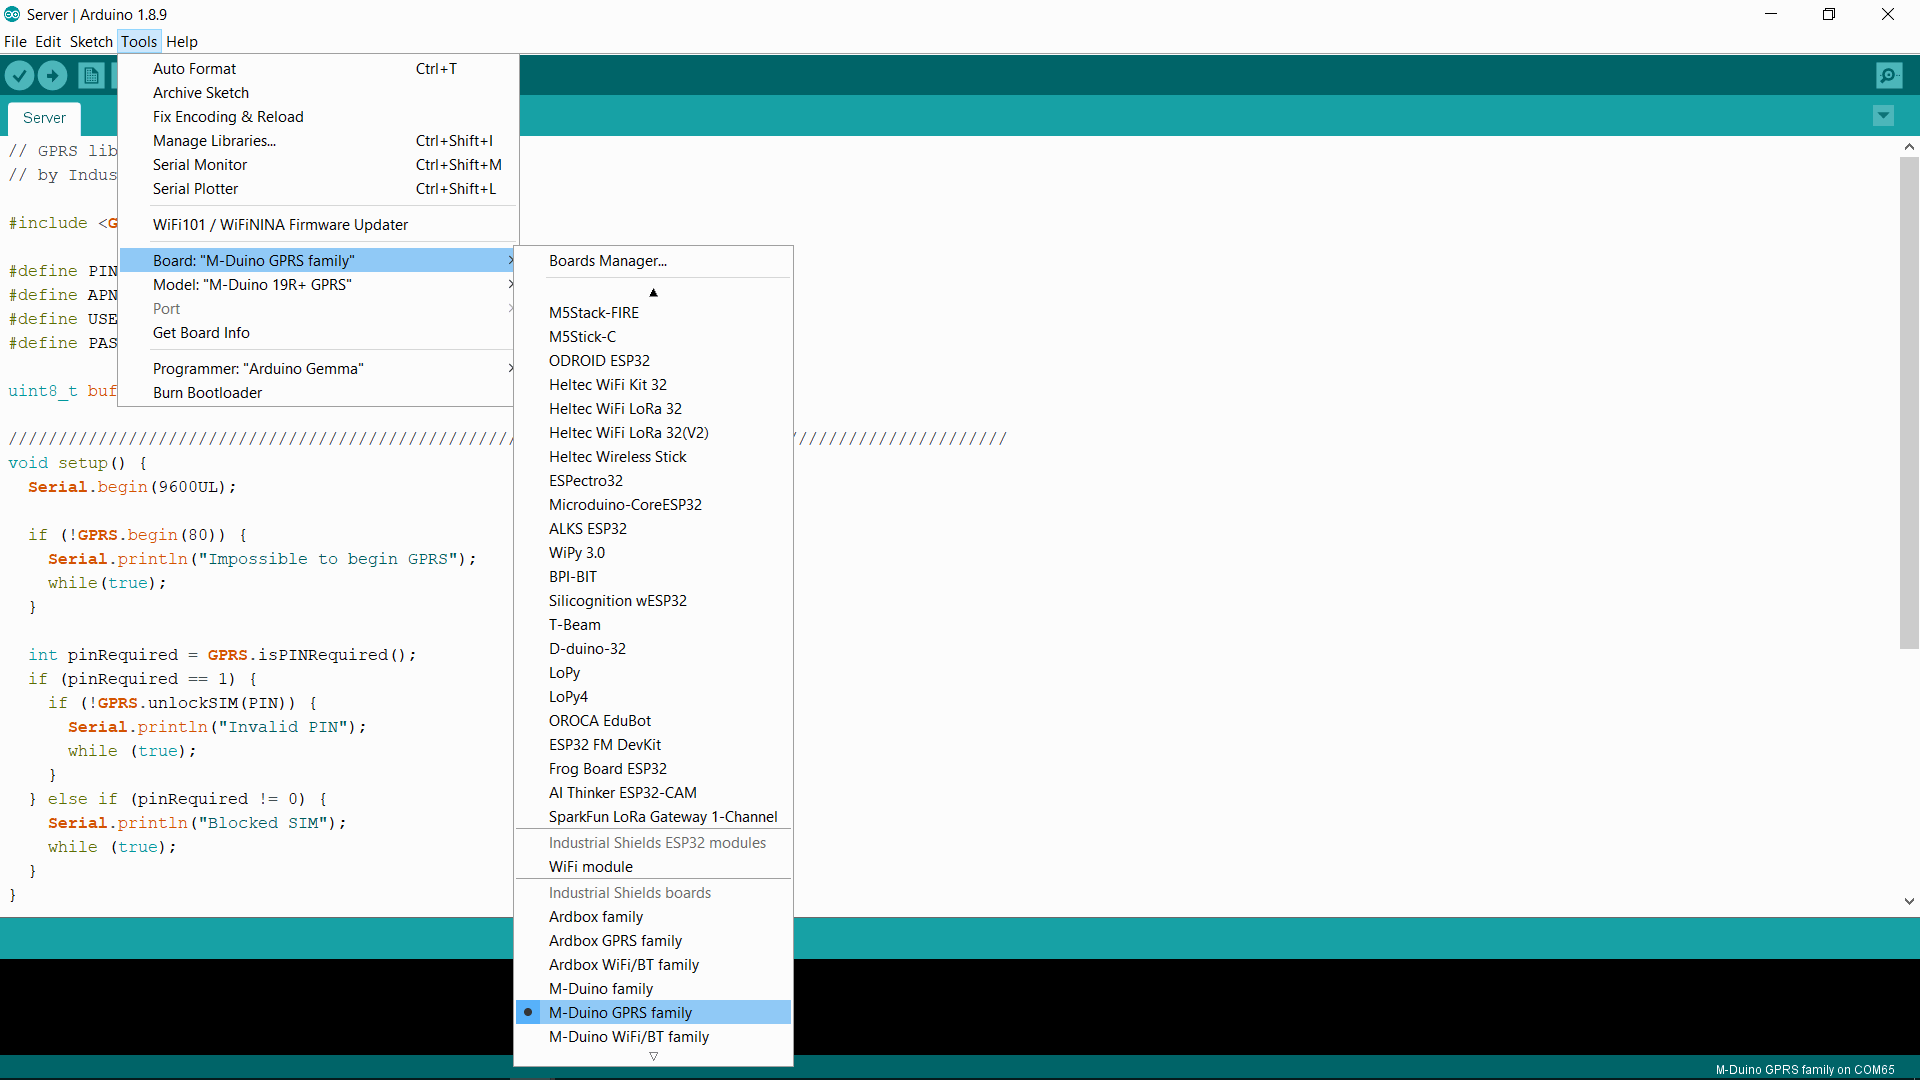Click the Upload arrow icon
Screen dimensions: 1920x1080
pos(52,75)
